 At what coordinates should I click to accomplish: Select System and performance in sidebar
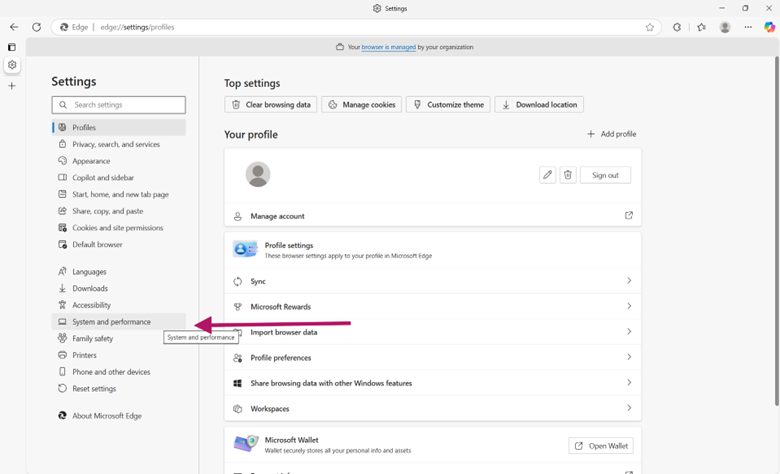coord(111,322)
